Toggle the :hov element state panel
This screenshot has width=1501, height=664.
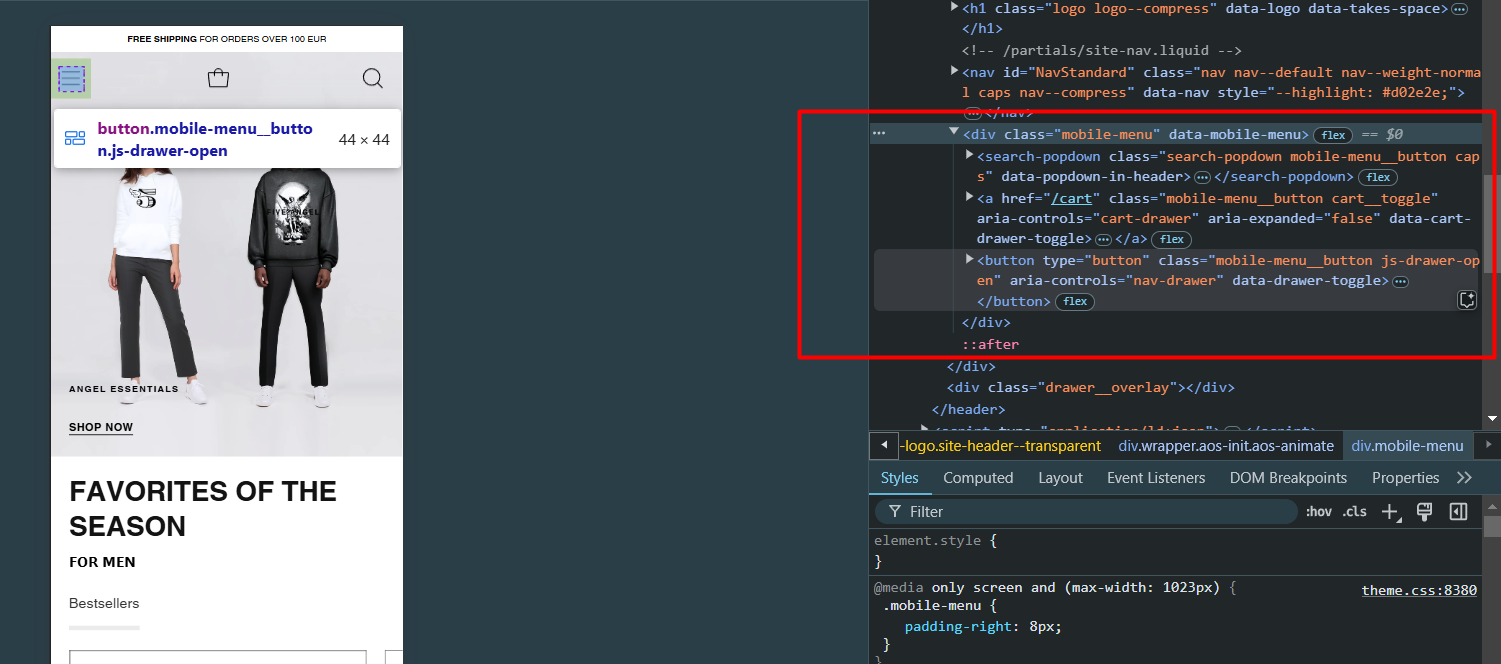click(1319, 511)
